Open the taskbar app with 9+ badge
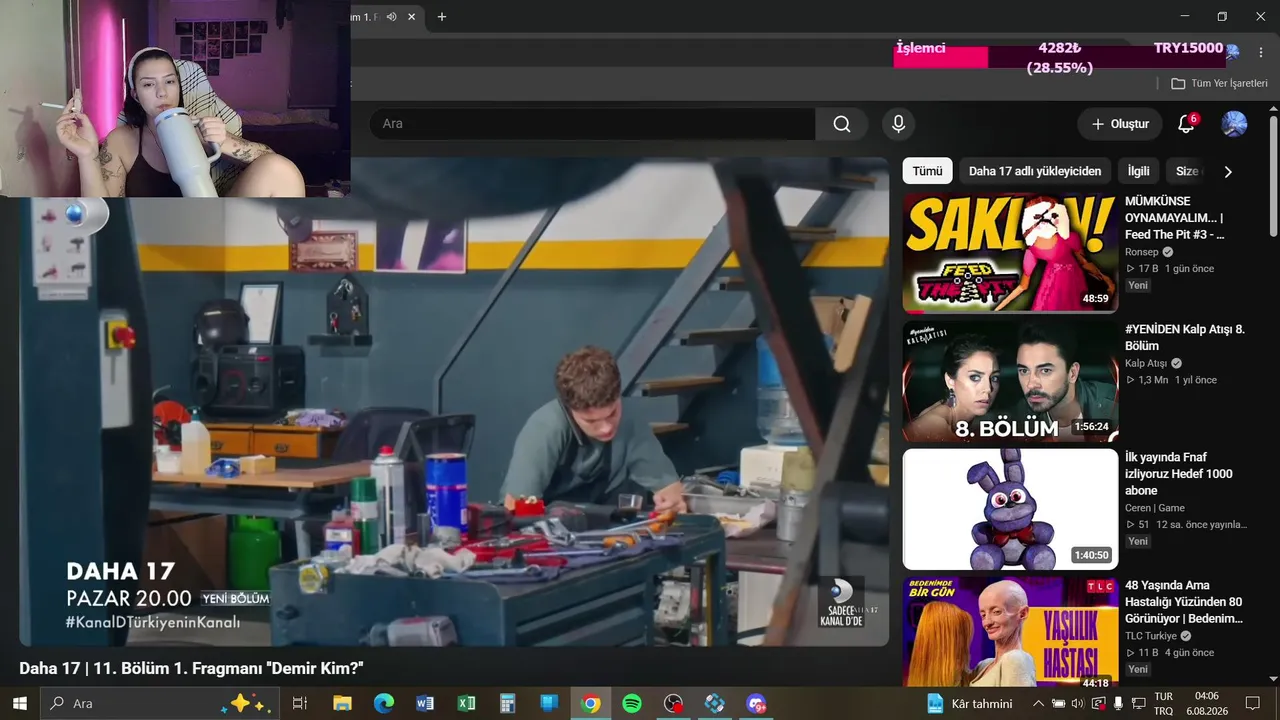 pyautogui.click(x=756, y=703)
